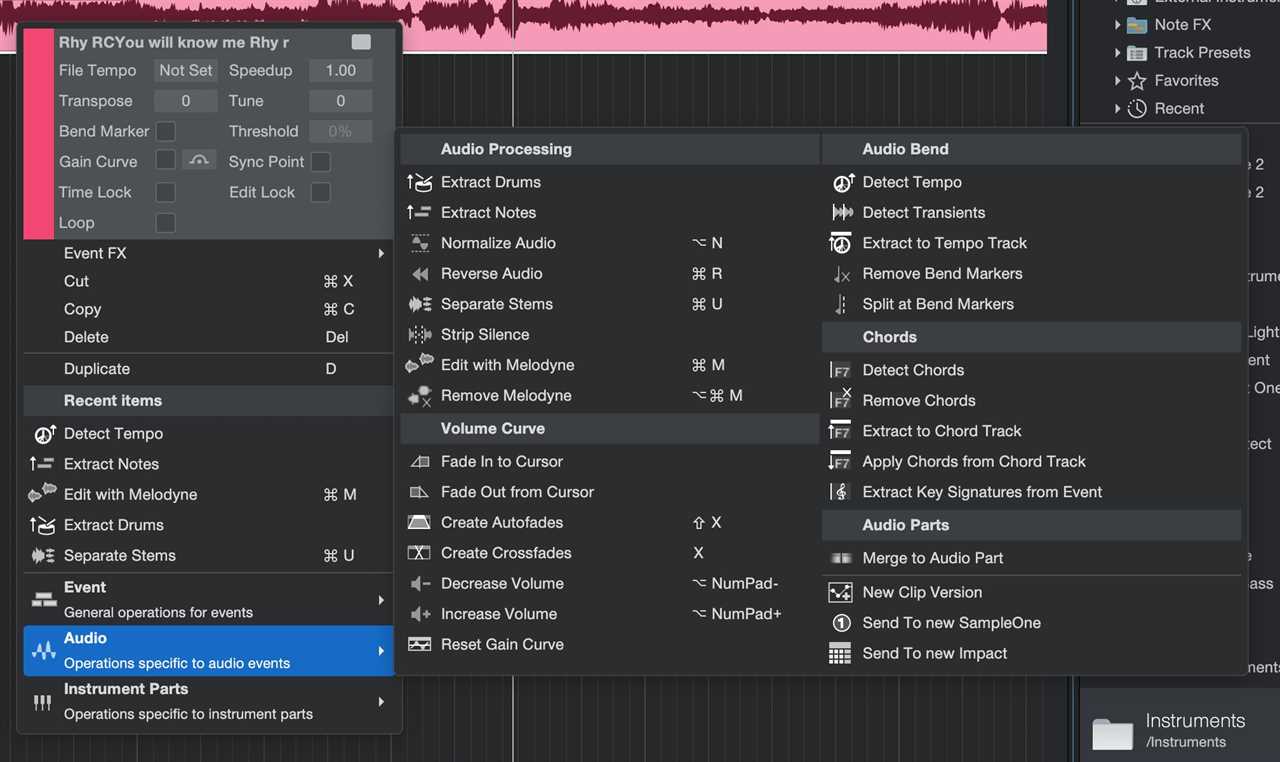Choose Create Crossfades
1280x762 pixels.
tap(506, 553)
